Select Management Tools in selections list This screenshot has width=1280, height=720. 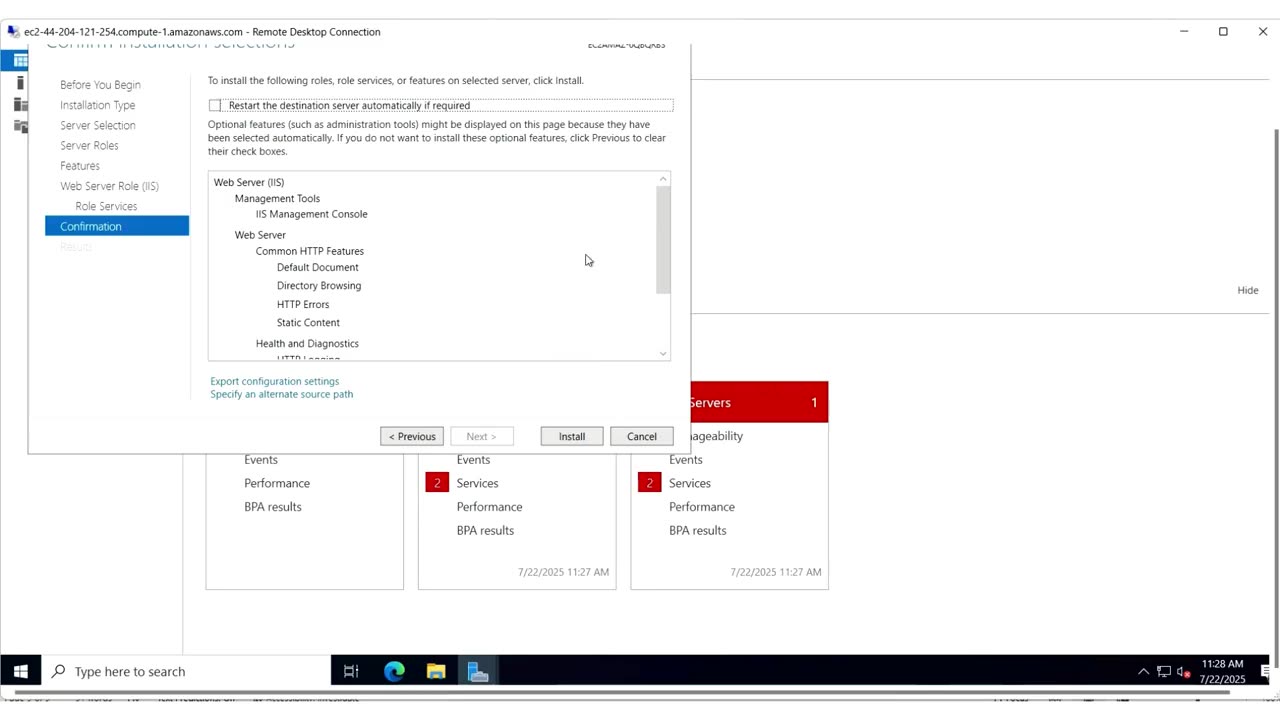(x=277, y=198)
